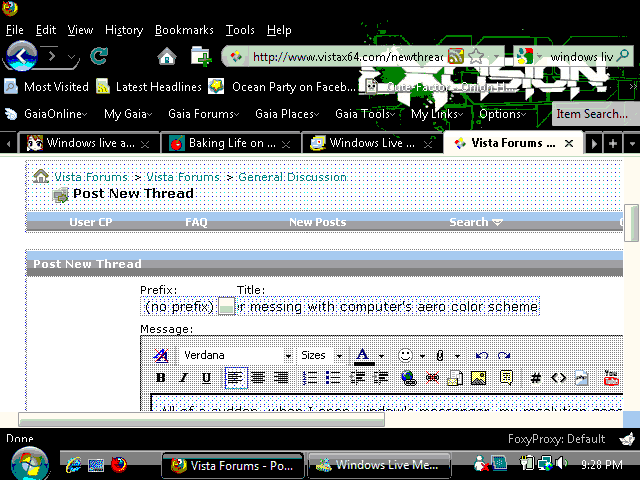The width and height of the screenshot is (640, 480).
Task: Open the History menu
Action: [124, 30]
